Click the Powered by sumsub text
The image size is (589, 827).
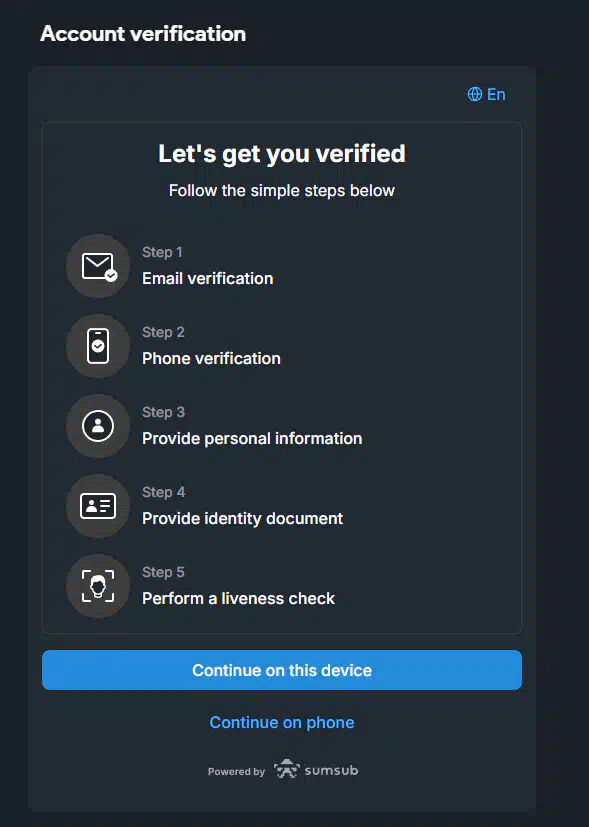283,771
